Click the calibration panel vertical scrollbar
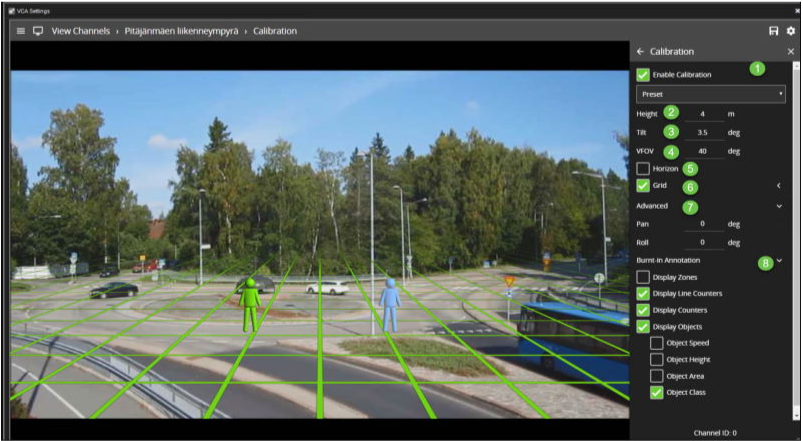 [x=797, y=240]
